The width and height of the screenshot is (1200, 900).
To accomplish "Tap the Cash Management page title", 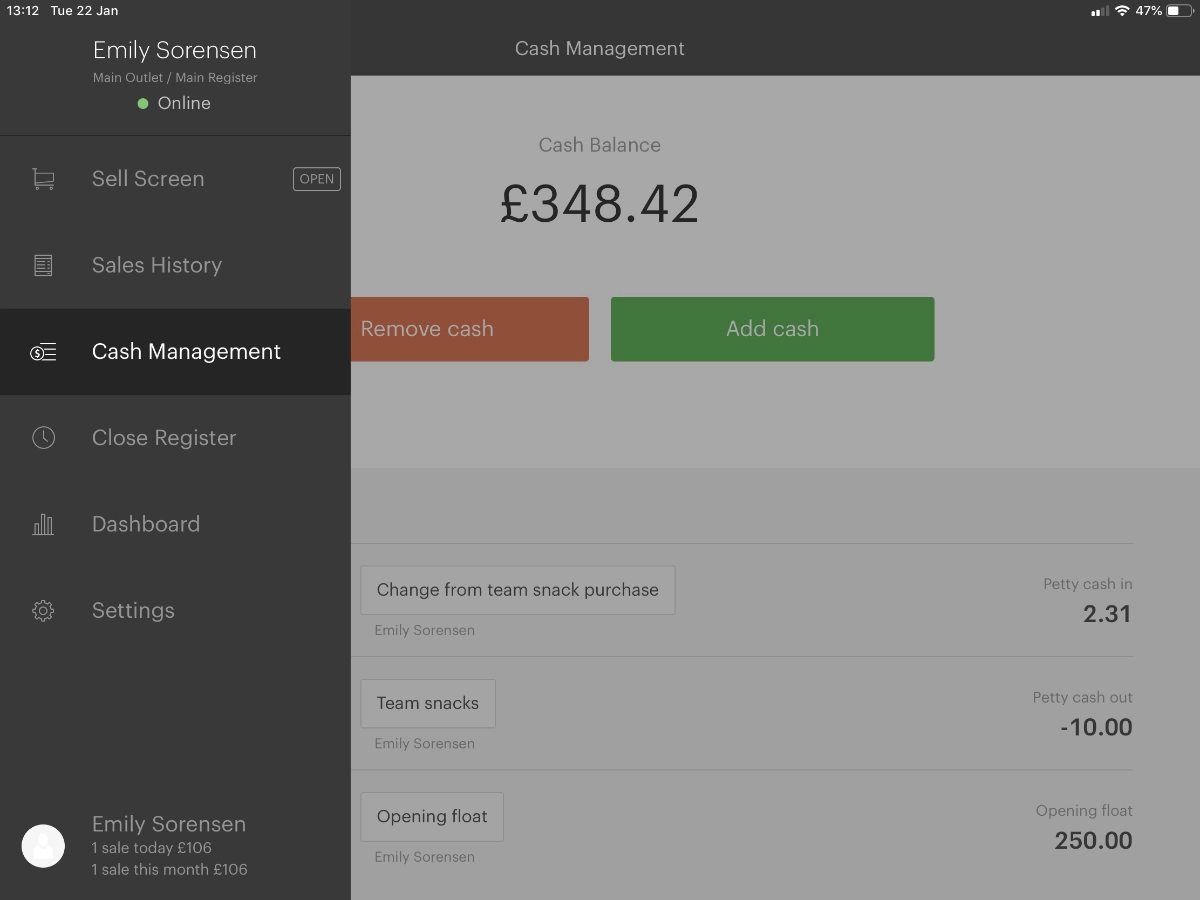I will pyautogui.click(x=600, y=48).
